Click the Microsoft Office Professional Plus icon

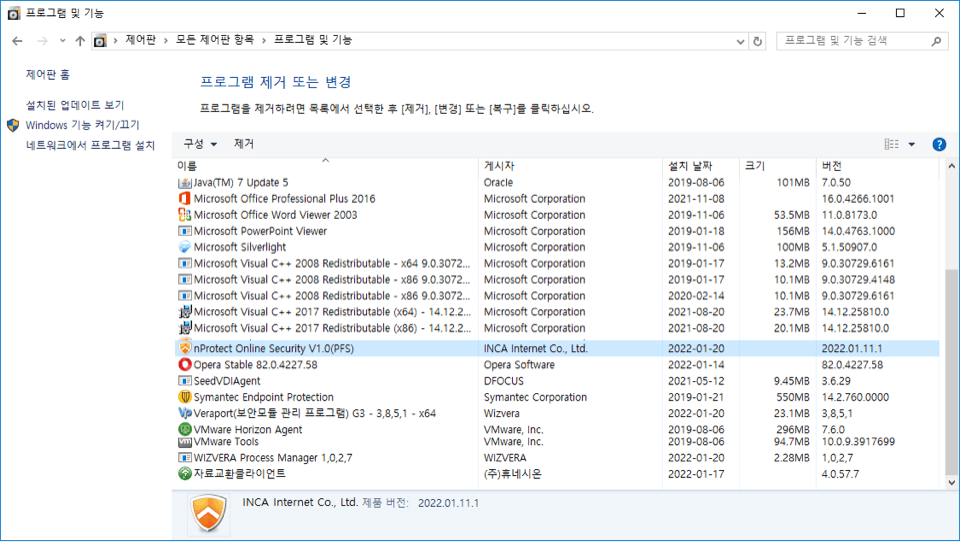(184, 199)
